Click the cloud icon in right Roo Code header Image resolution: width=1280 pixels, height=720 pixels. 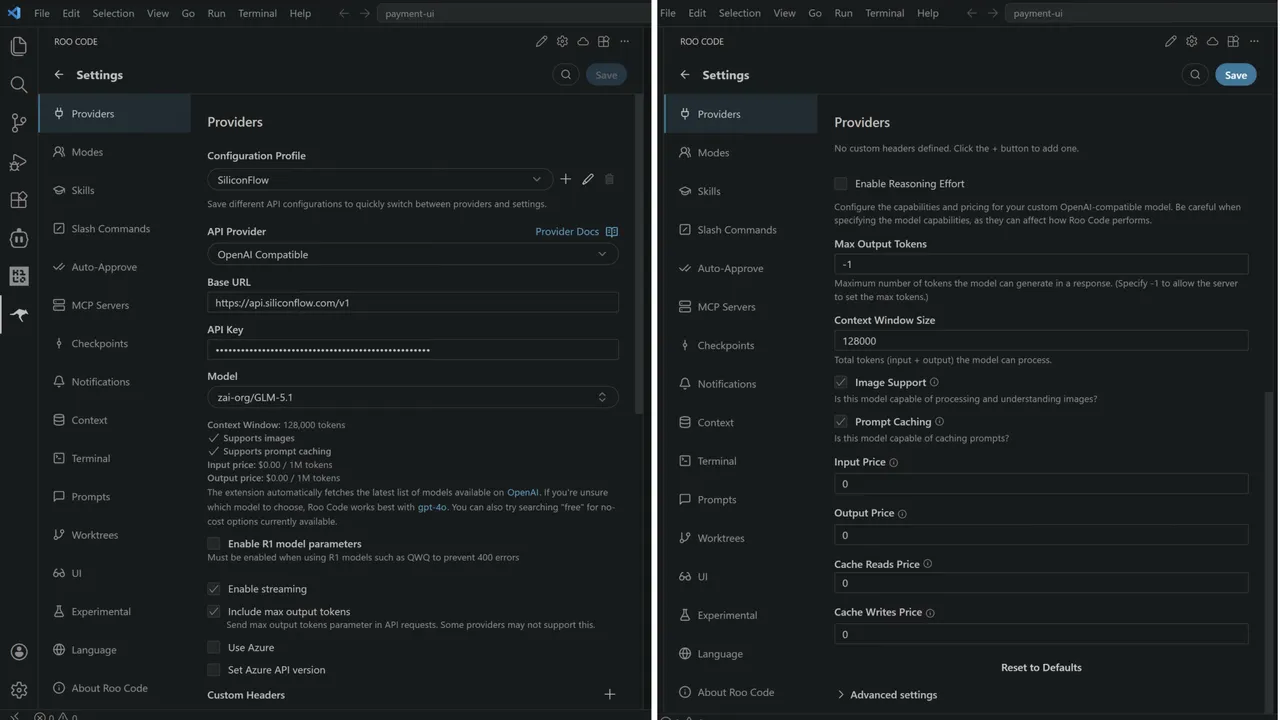point(1212,41)
